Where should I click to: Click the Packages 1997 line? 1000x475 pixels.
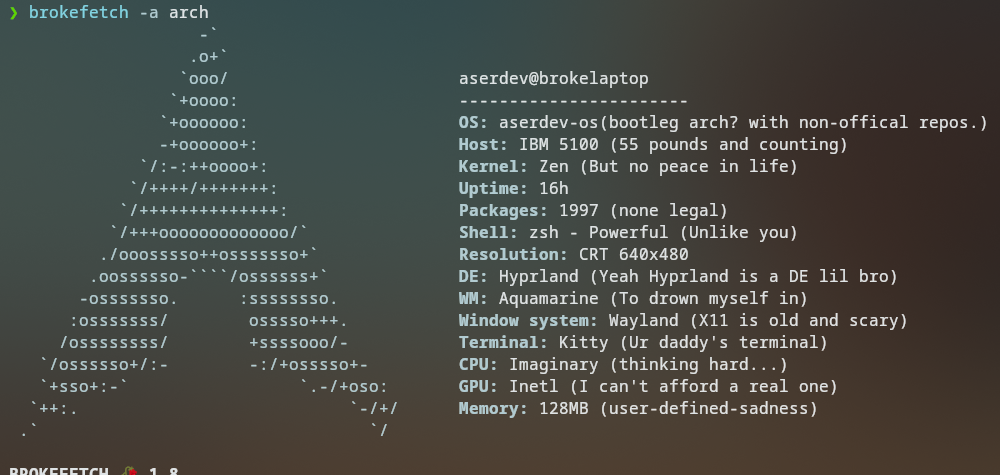593,210
